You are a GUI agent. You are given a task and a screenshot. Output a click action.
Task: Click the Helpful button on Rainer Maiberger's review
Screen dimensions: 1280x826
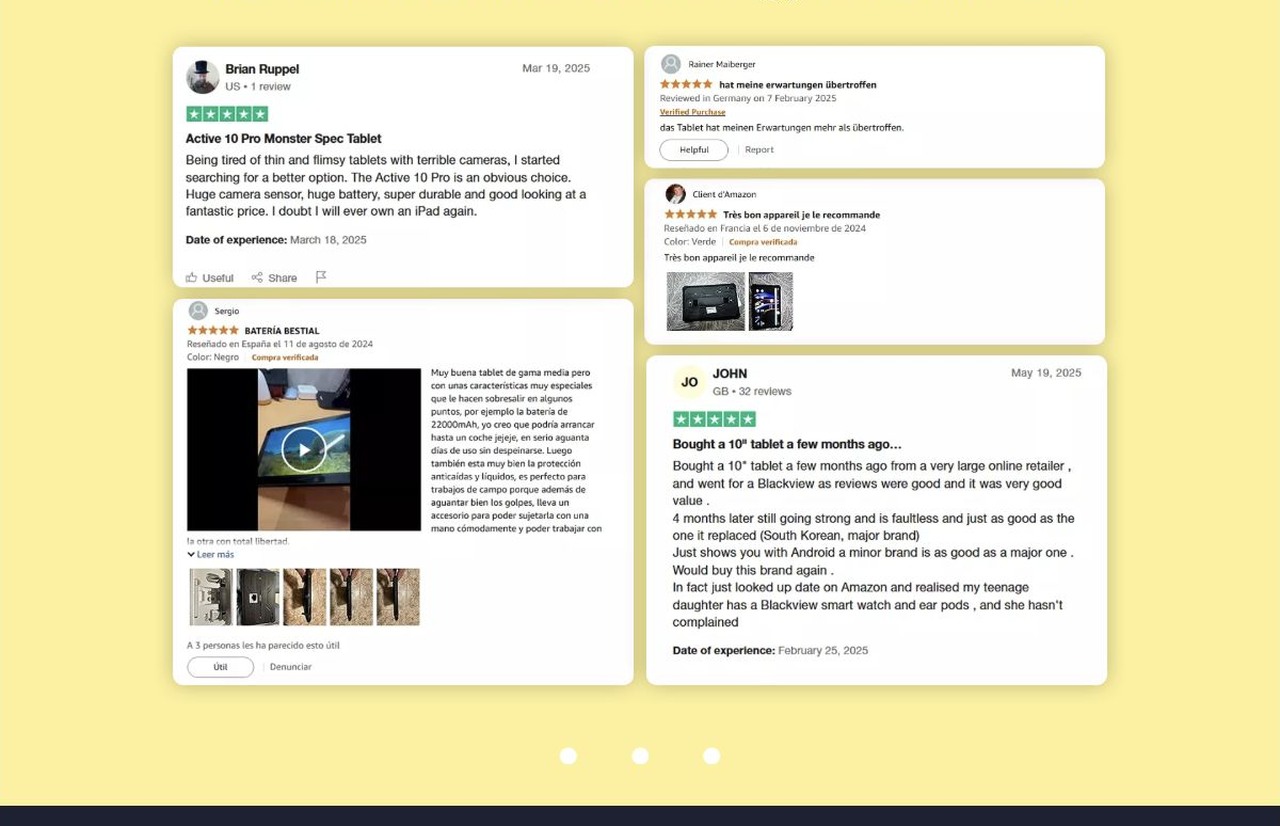[x=694, y=150]
